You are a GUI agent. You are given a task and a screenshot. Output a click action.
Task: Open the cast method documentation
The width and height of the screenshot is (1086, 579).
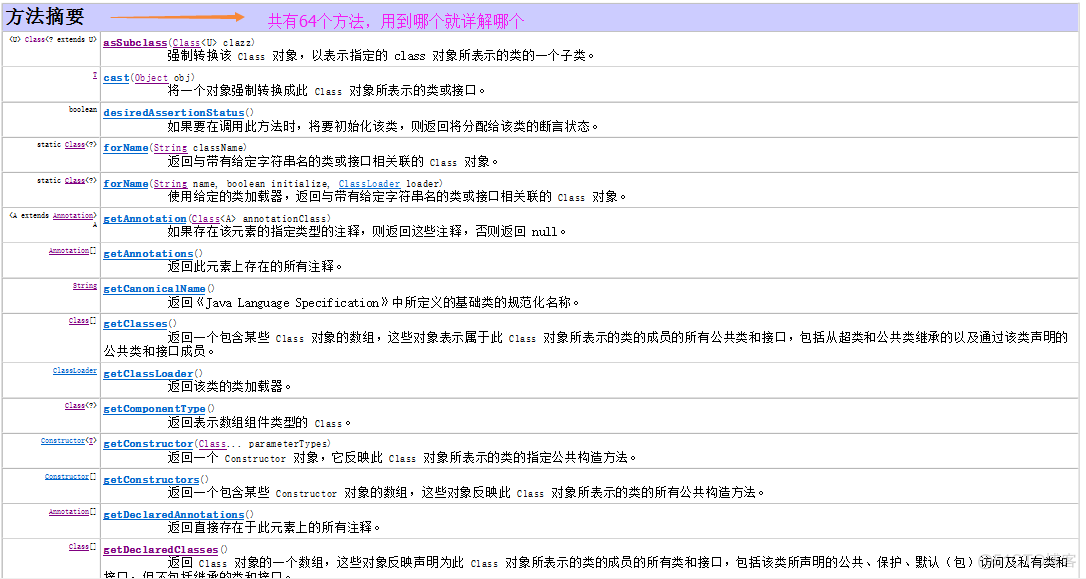(115, 77)
